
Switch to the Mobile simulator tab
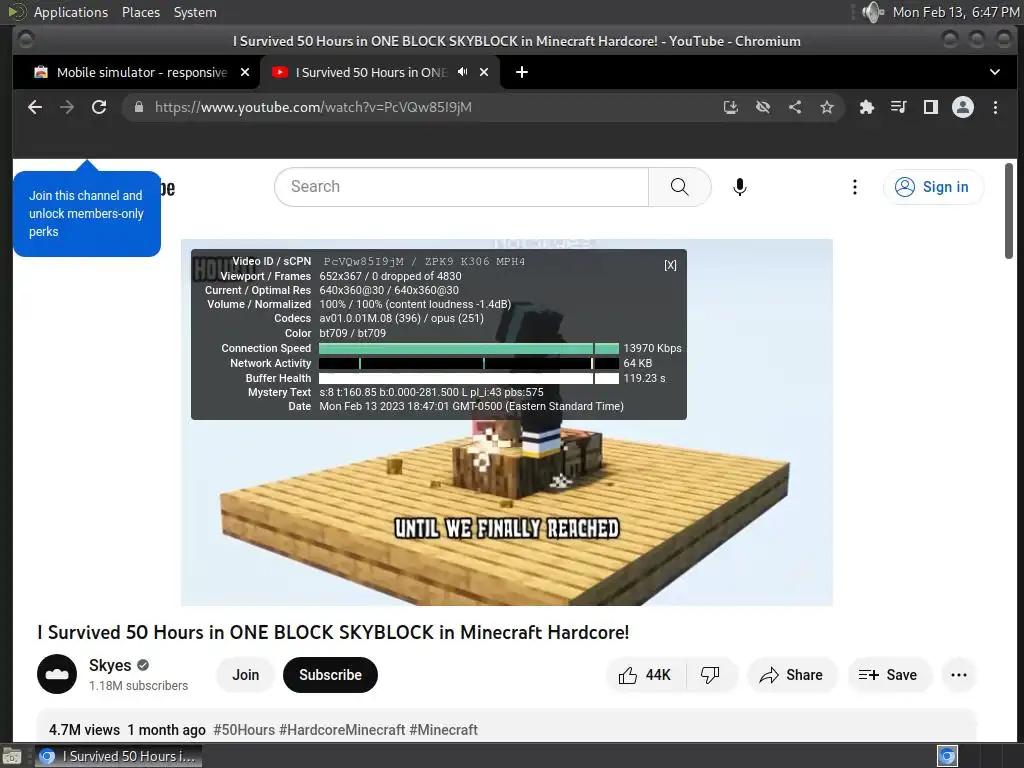tap(136, 72)
